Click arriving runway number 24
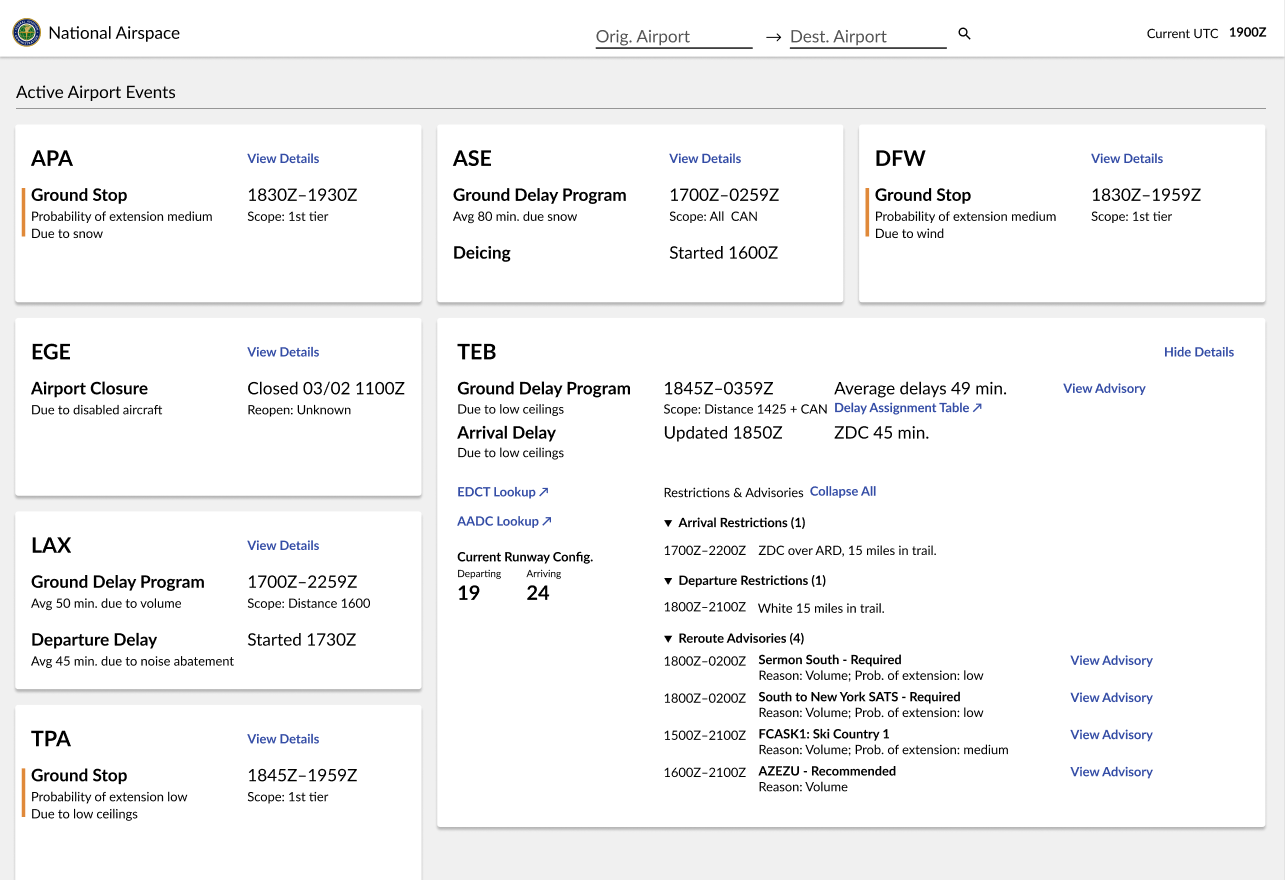This screenshot has height=880, width=1285. (x=538, y=593)
